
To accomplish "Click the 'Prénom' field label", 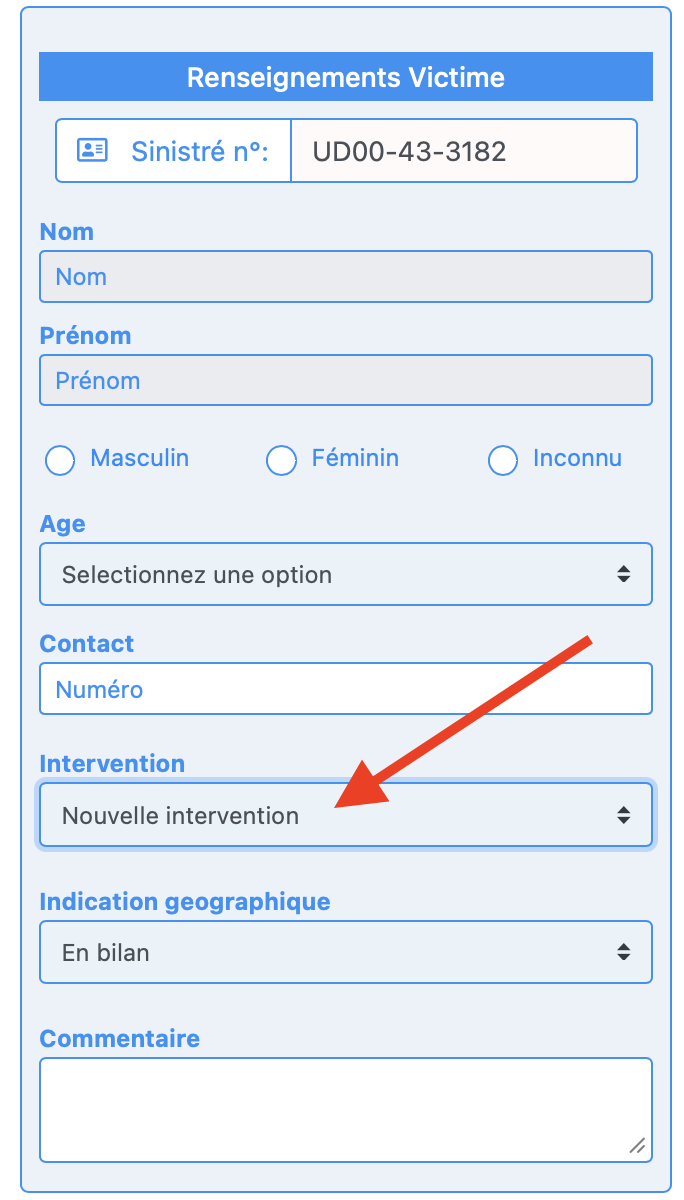I will point(85,336).
